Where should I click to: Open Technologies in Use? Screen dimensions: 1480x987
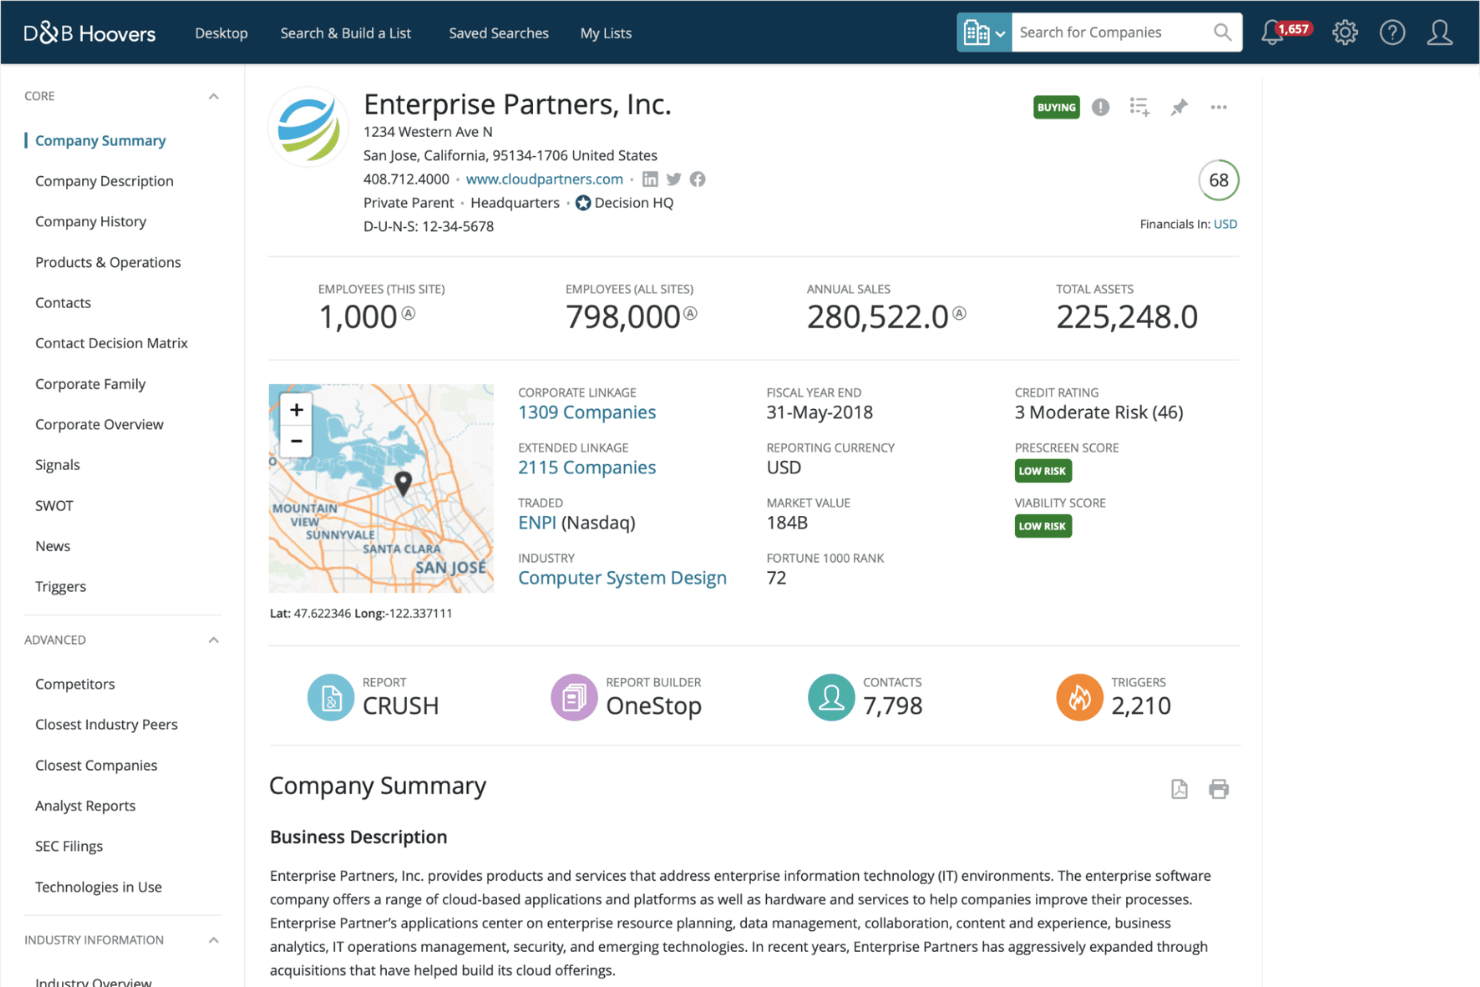tap(98, 887)
